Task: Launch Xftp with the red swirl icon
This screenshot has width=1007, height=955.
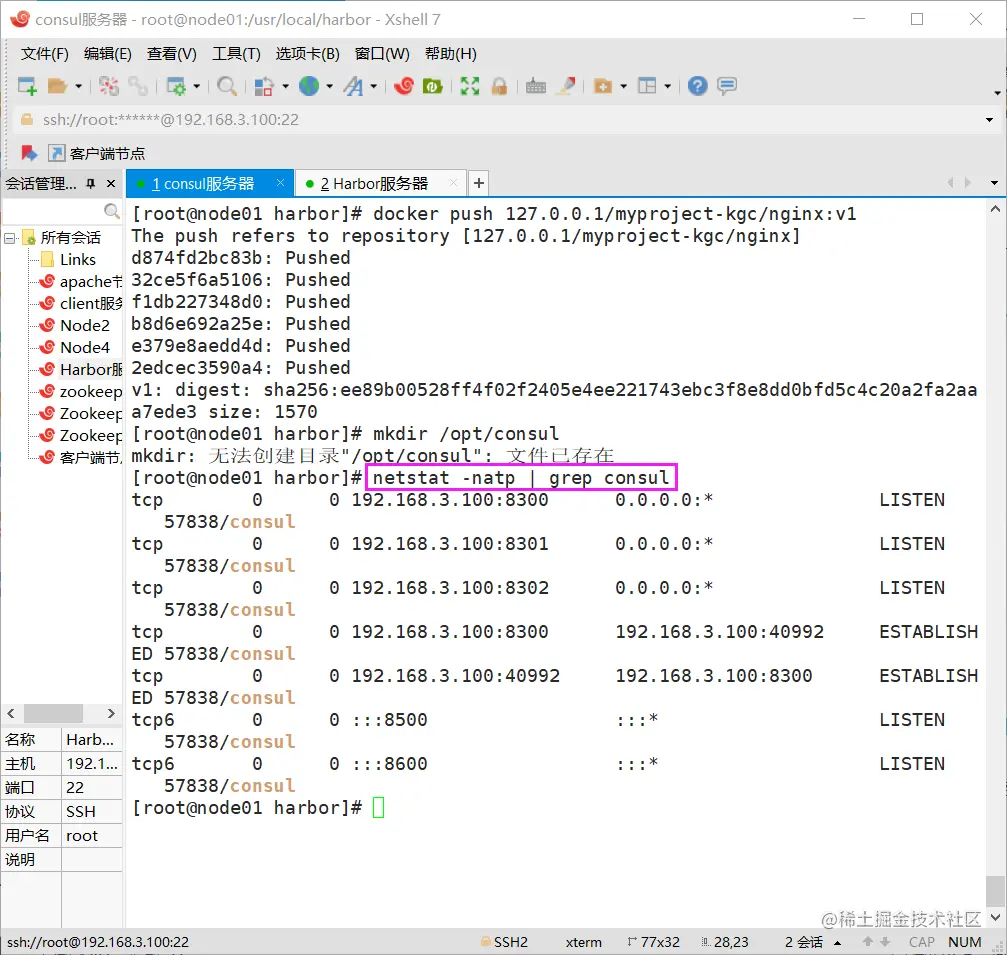Action: [x=404, y=85]
